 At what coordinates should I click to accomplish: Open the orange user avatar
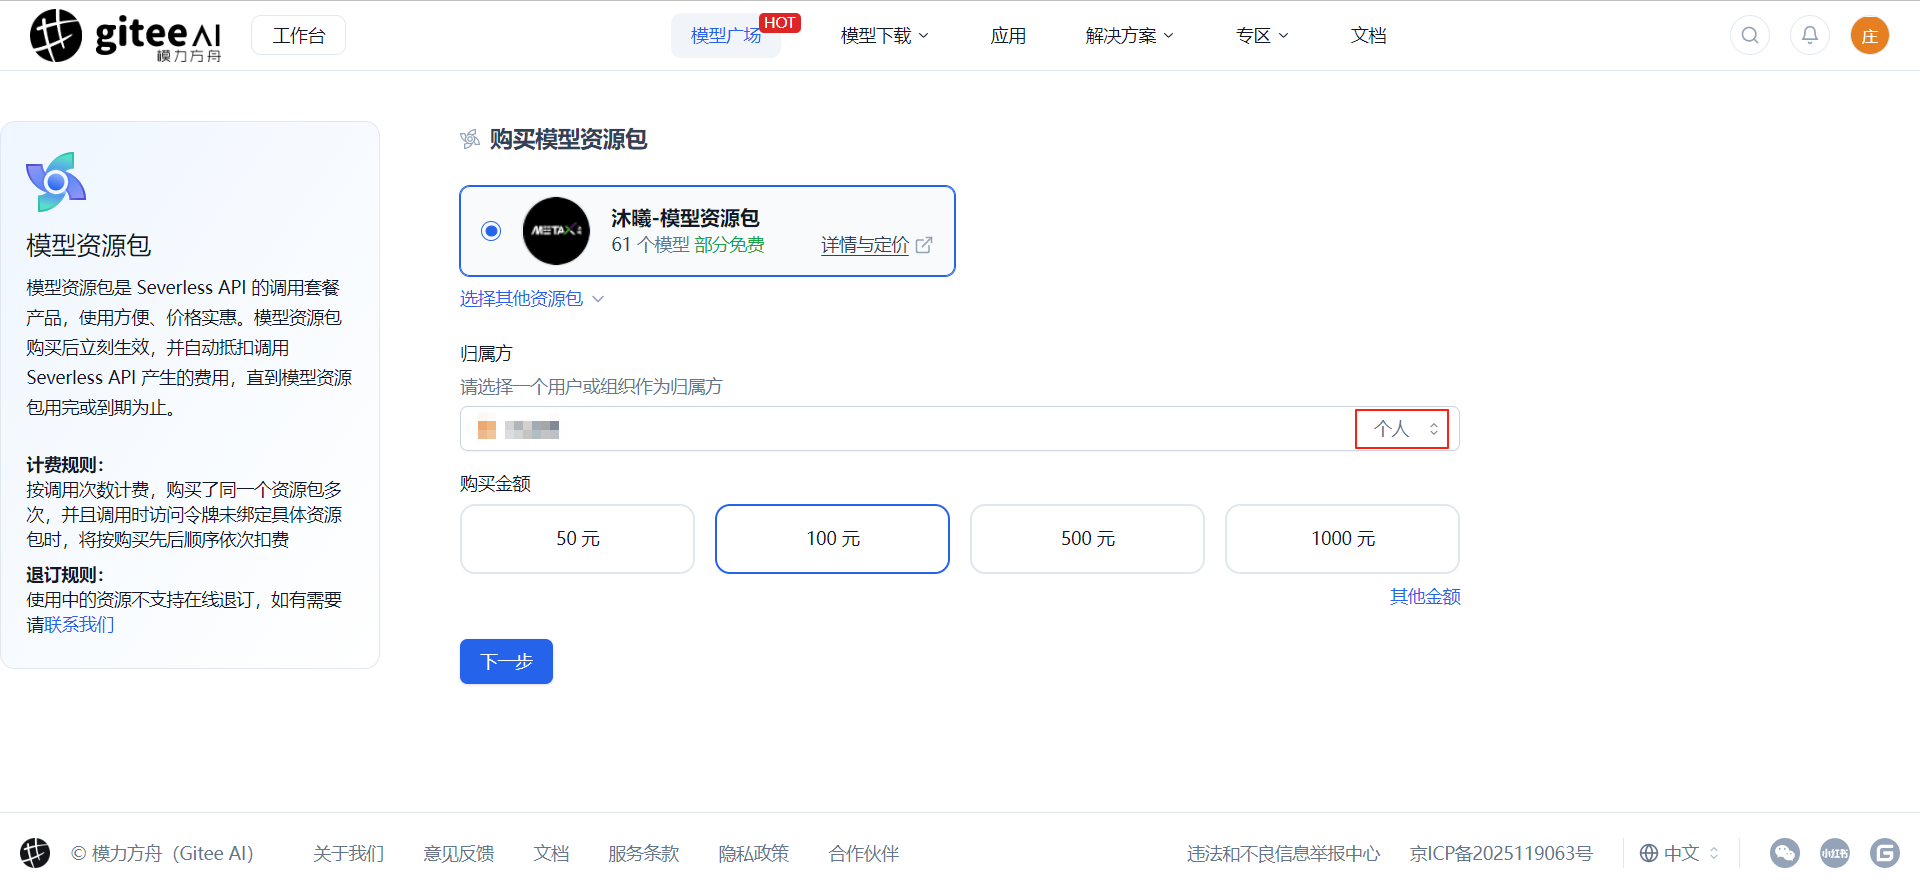pos(1870,35)
